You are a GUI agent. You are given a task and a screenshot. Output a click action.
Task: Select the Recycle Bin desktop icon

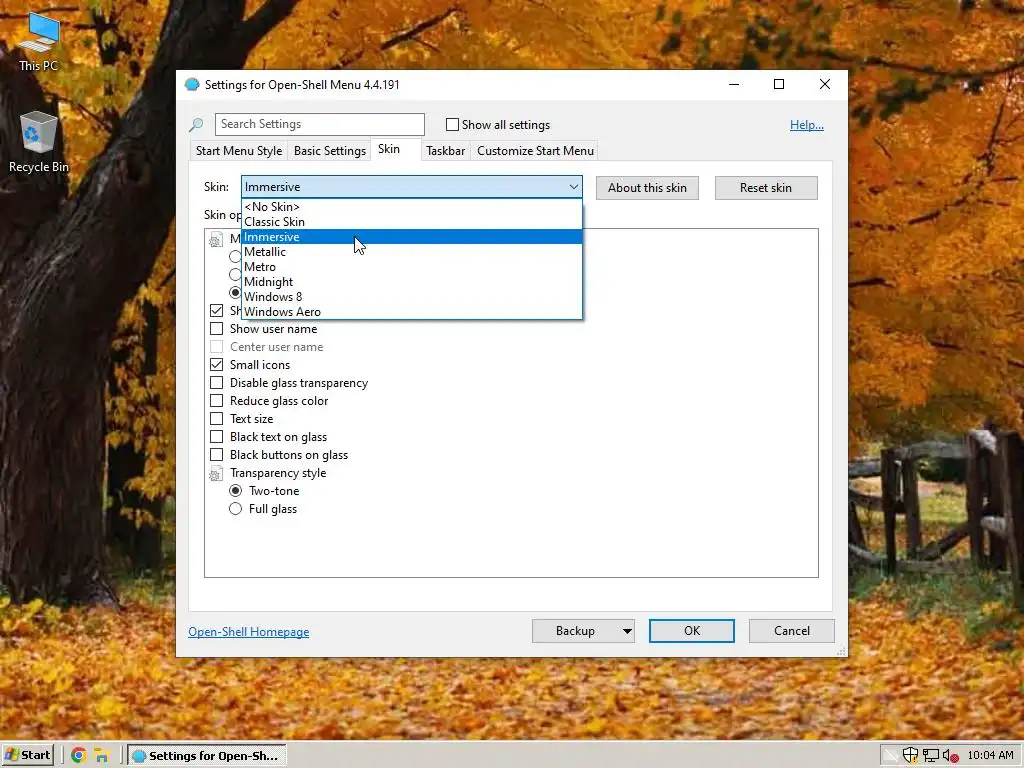point(39,141)
